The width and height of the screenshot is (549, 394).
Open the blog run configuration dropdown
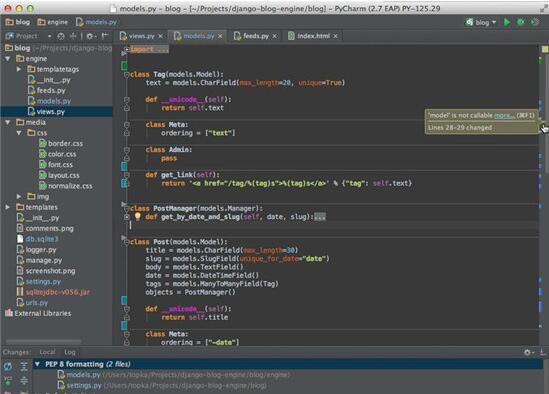[481, 22]
